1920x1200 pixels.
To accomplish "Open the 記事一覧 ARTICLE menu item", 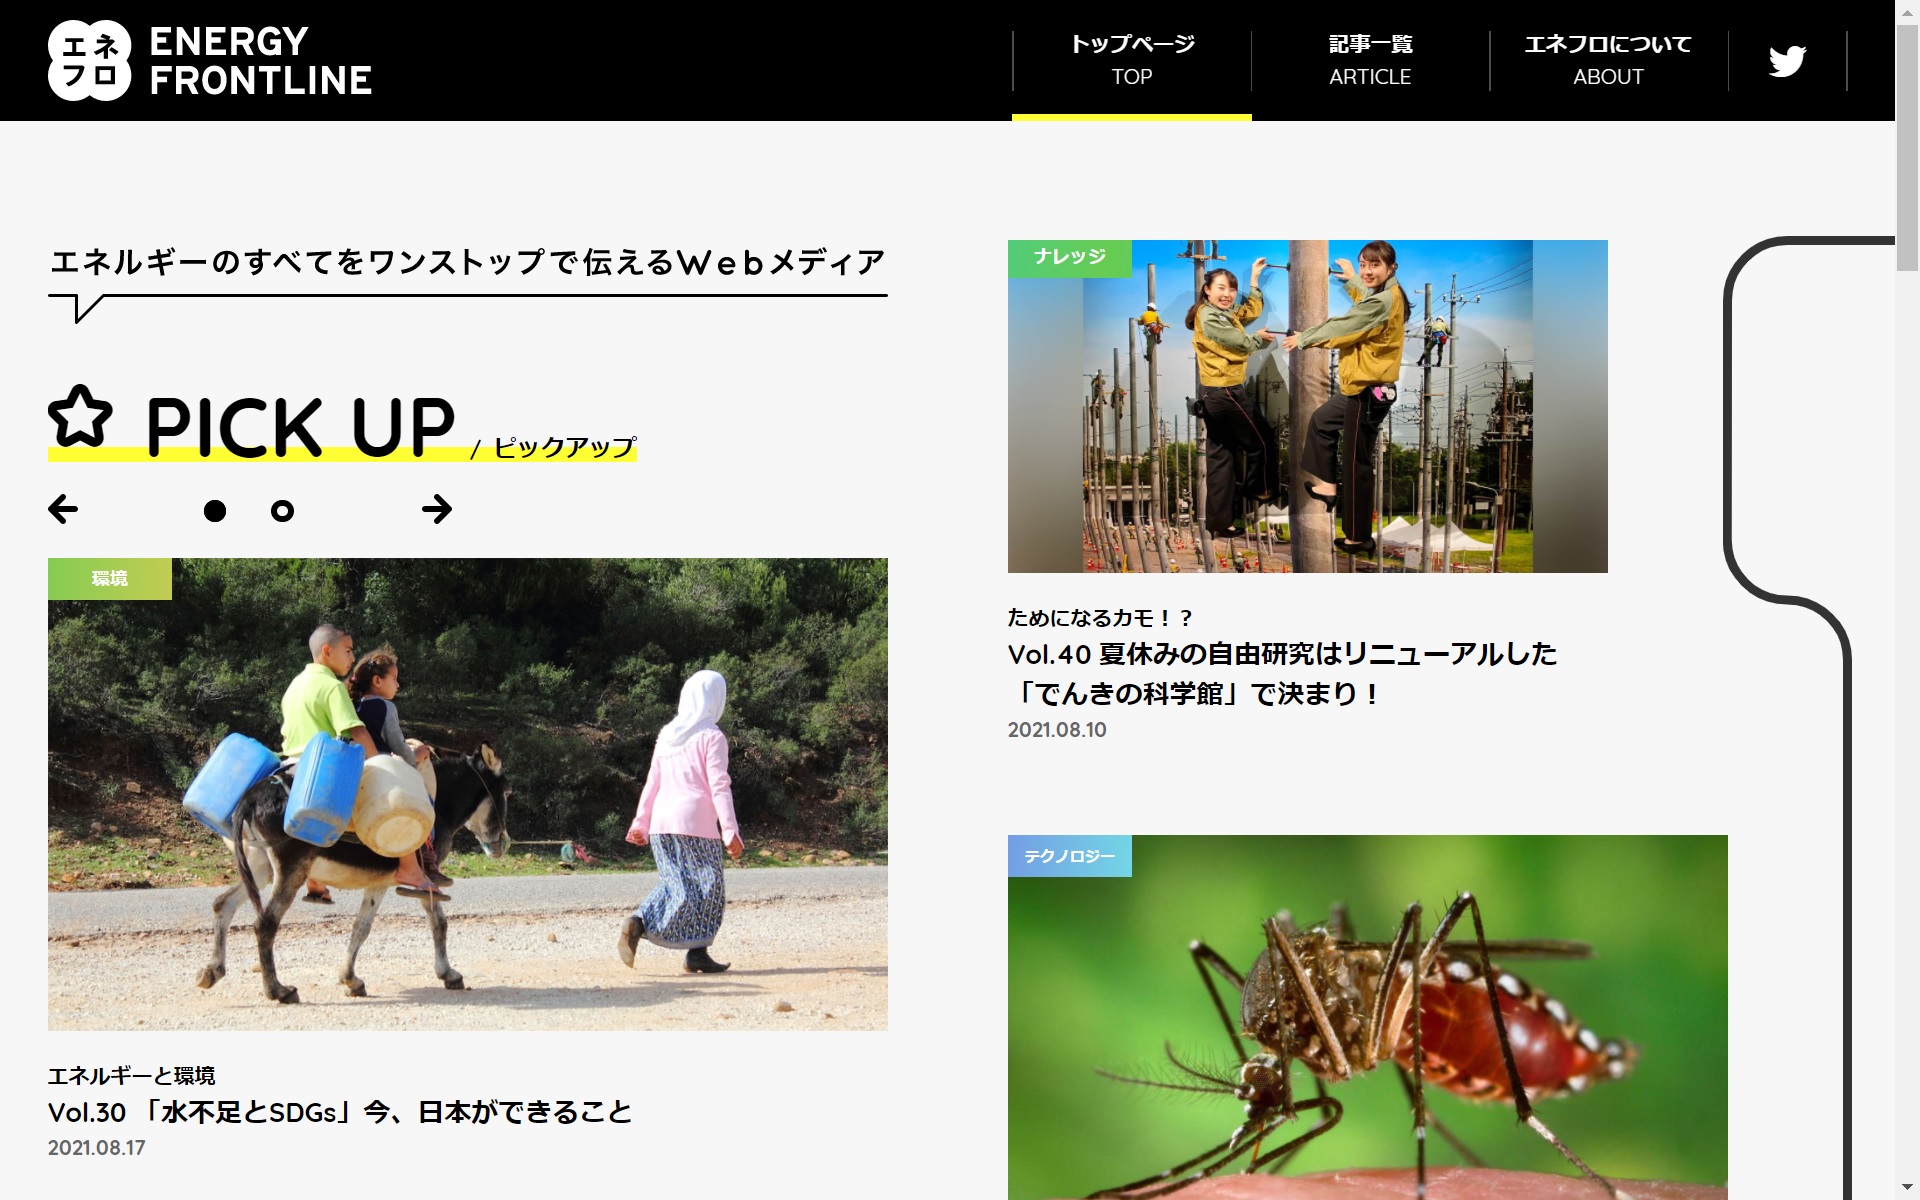I will [x=1370, y=60].
